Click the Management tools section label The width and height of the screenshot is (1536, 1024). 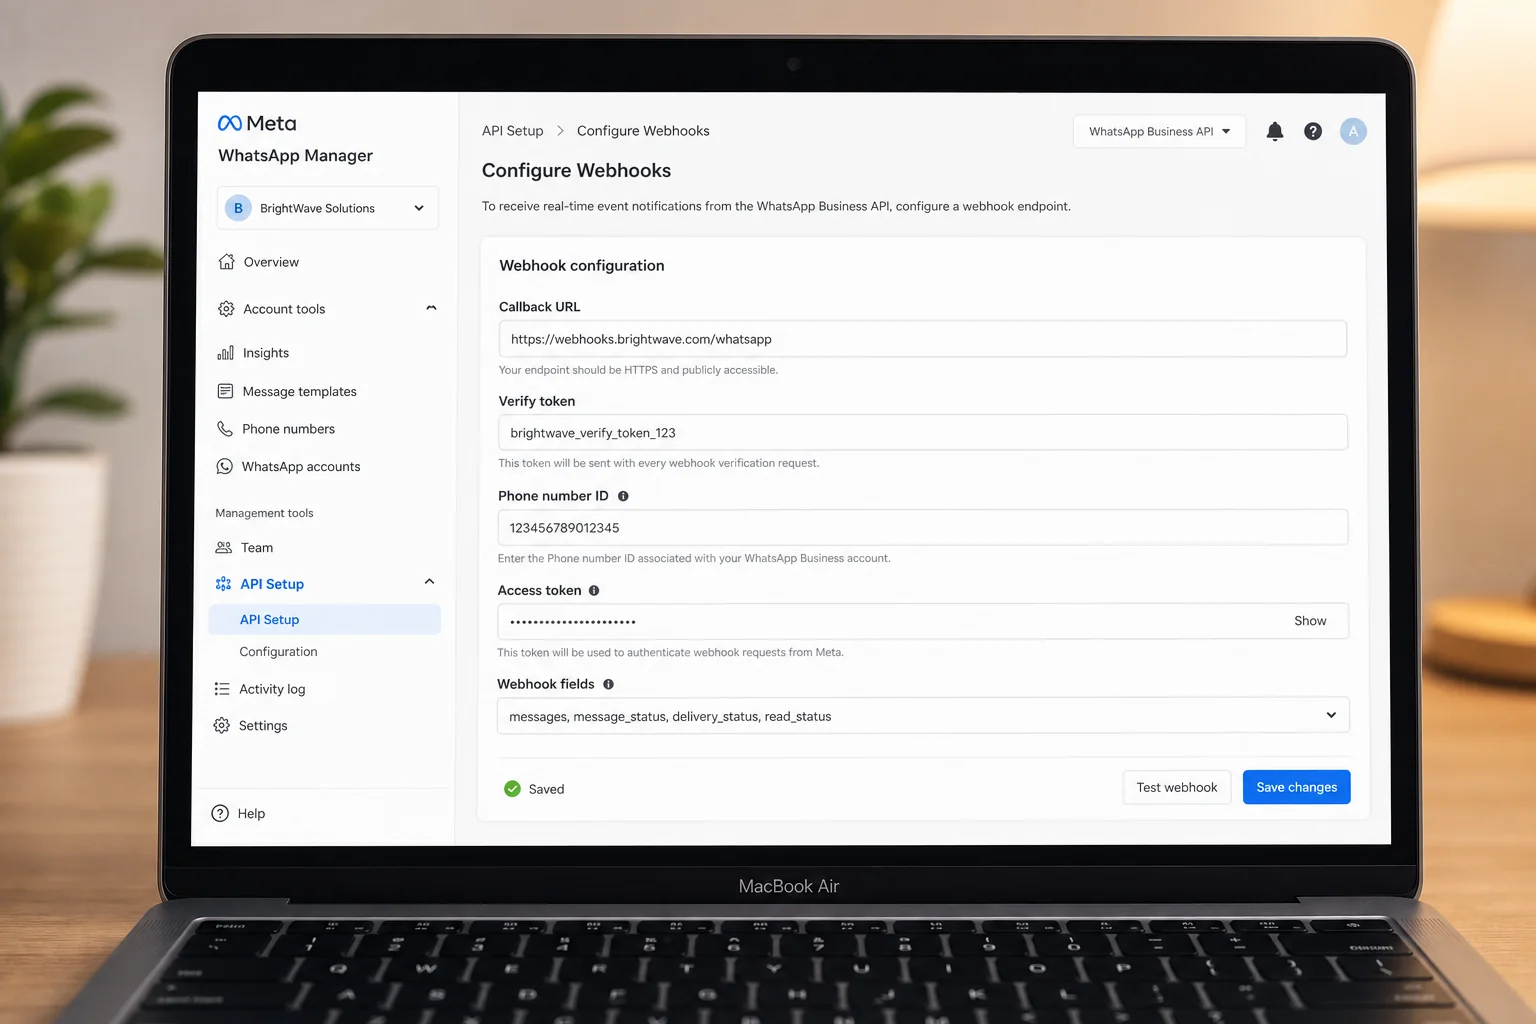(264, 513)
